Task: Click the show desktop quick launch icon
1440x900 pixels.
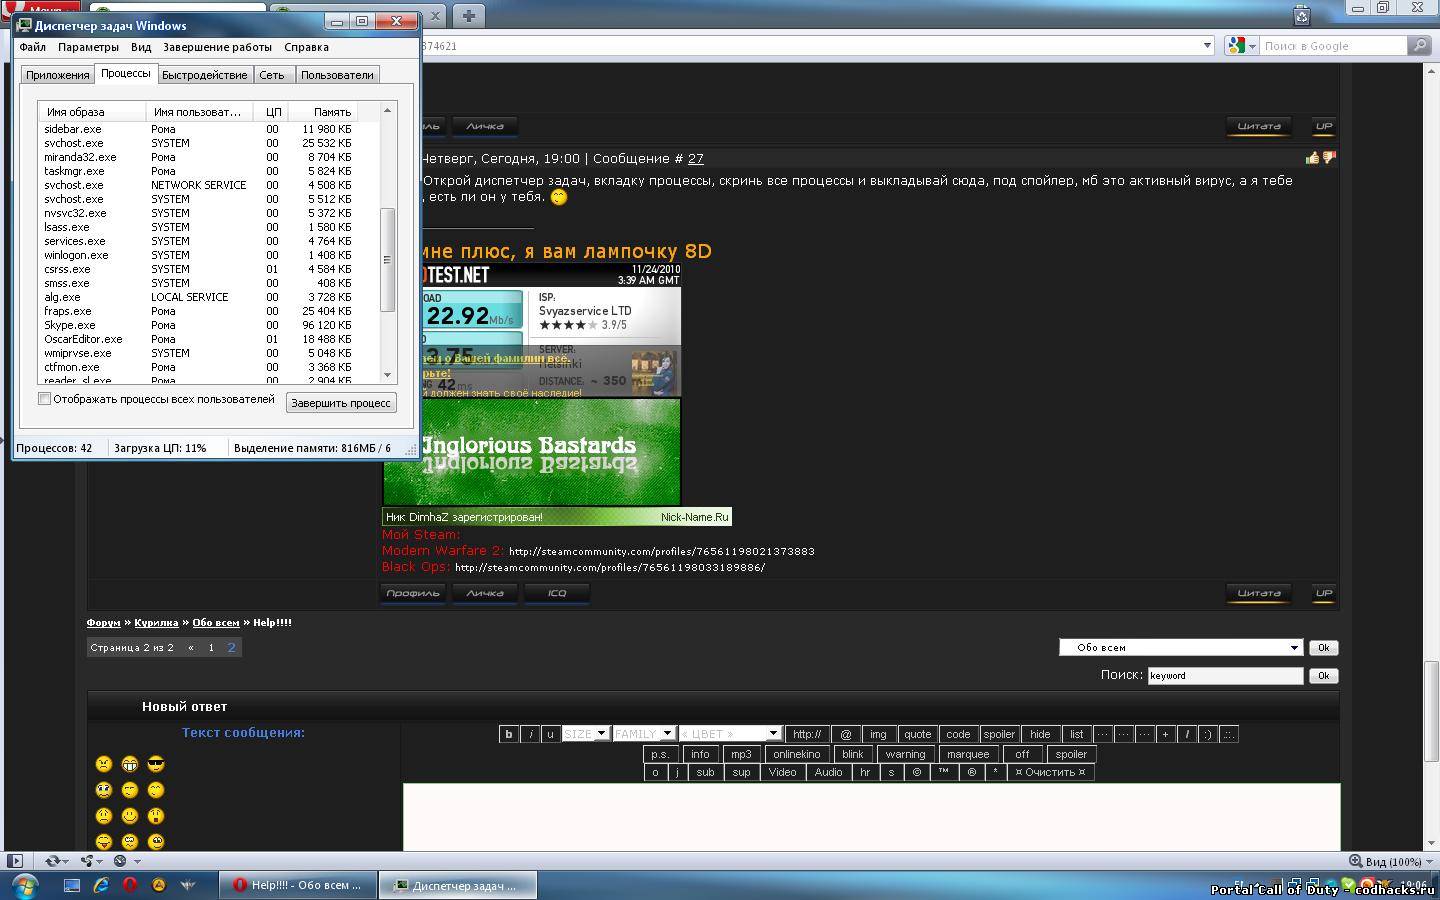Action: 72,885
